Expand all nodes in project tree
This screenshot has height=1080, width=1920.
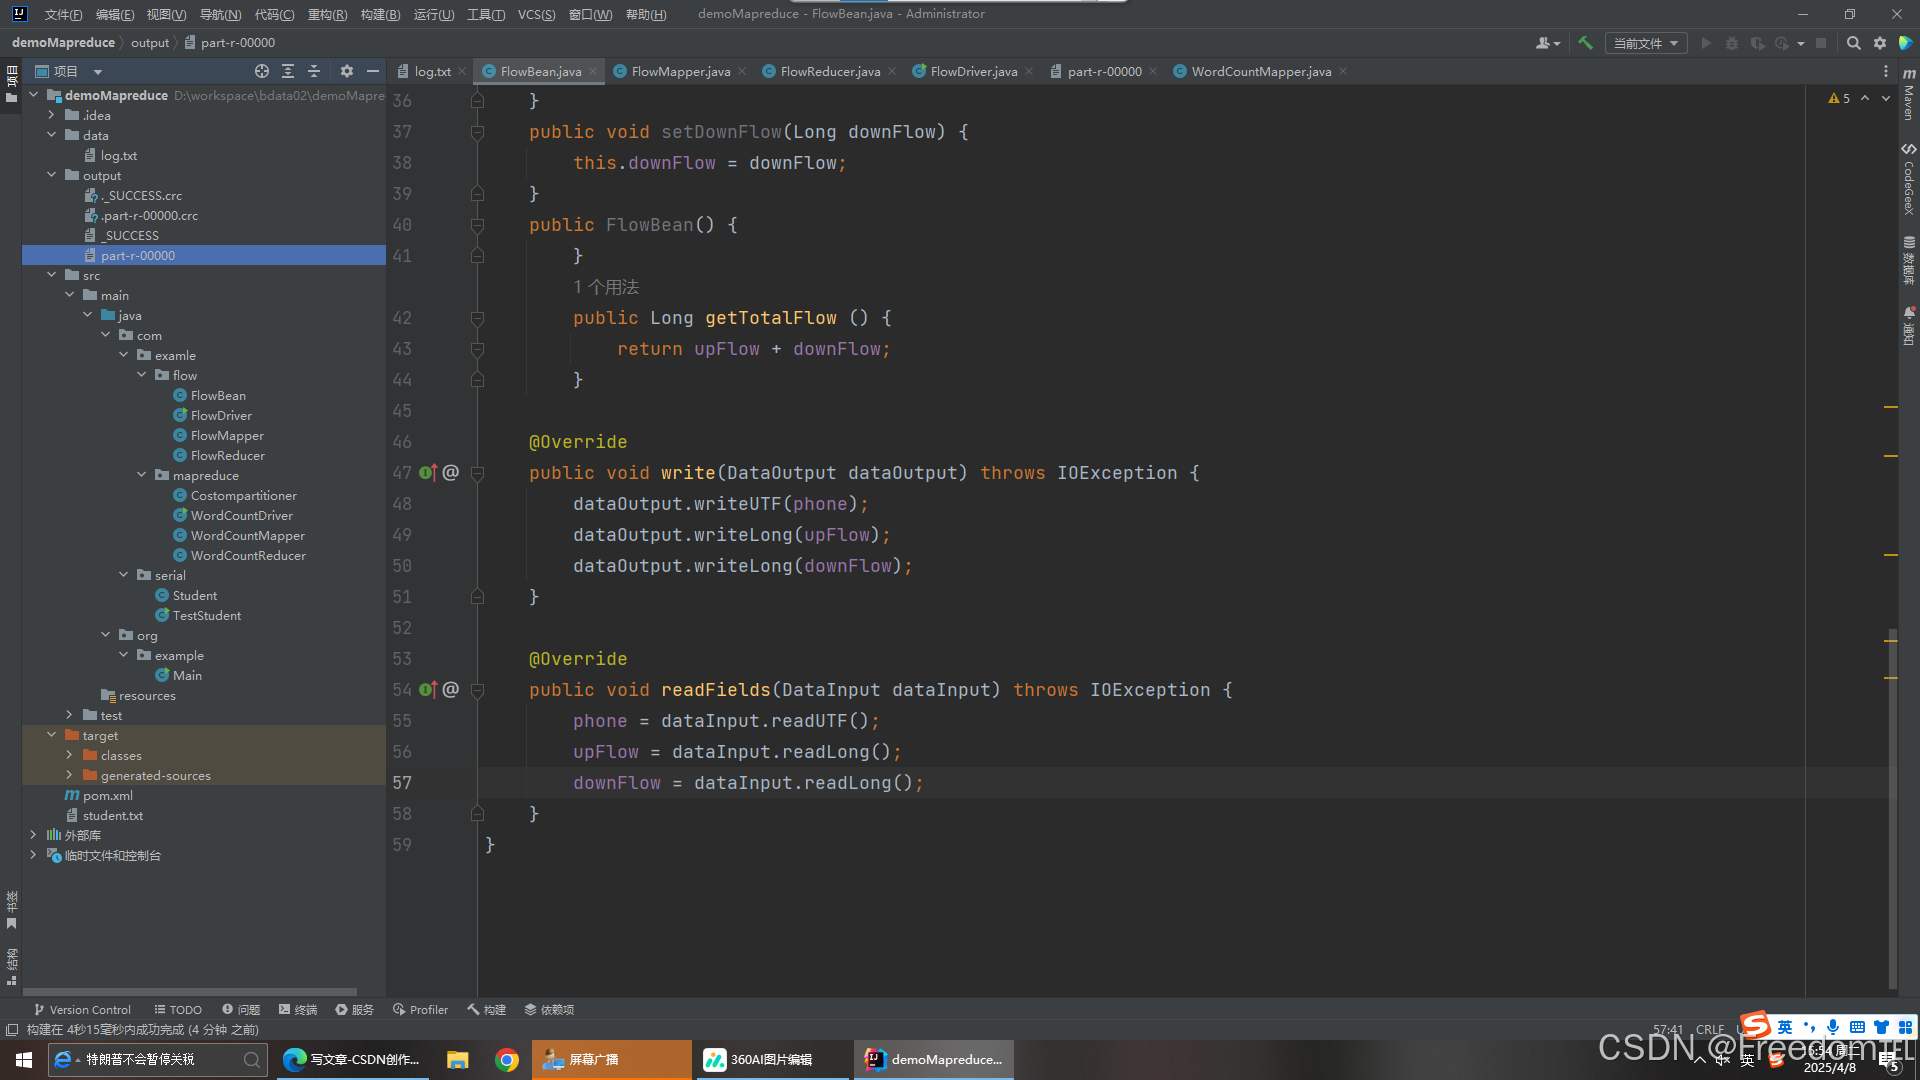288,71
